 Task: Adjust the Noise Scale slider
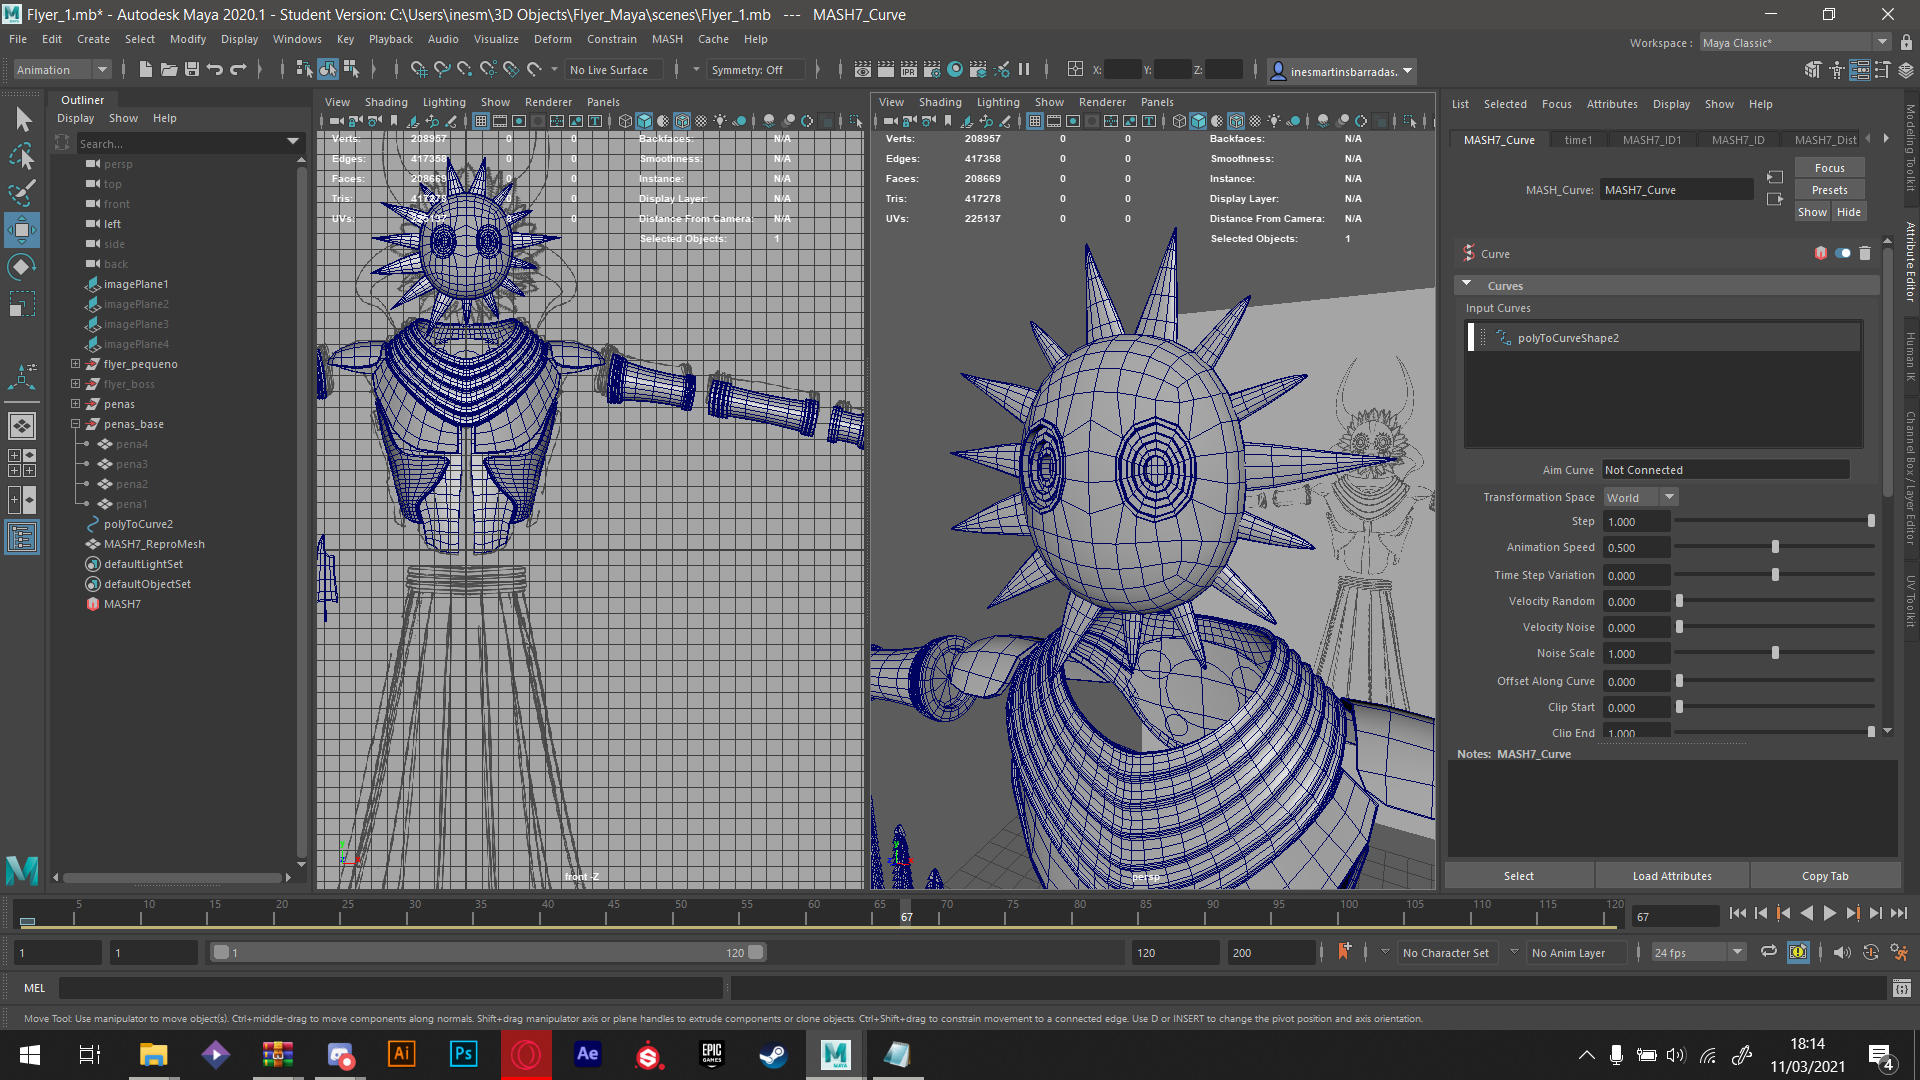[1775, 653]
